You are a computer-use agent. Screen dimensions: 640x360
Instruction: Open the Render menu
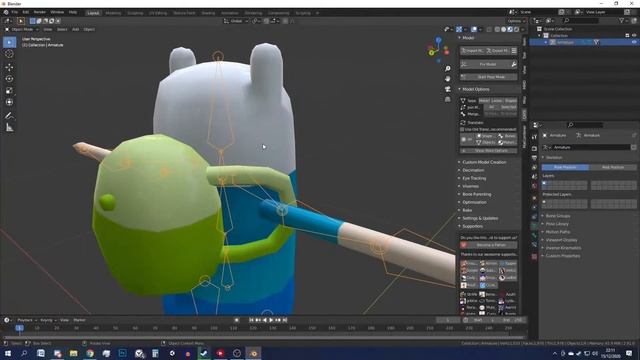click(40, 13)
